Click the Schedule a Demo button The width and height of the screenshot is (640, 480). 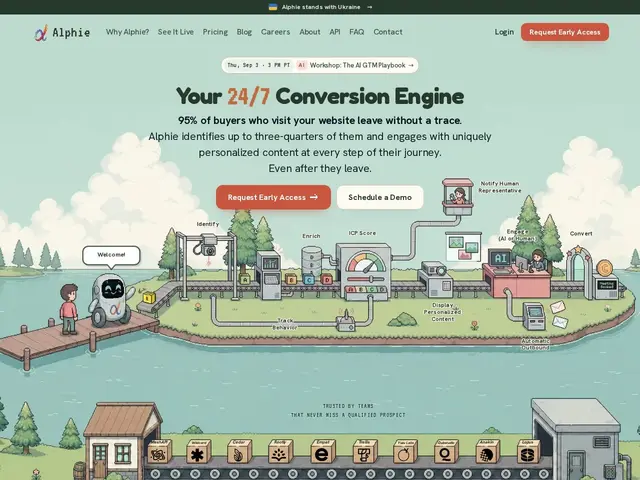click(x=380, y=197)
